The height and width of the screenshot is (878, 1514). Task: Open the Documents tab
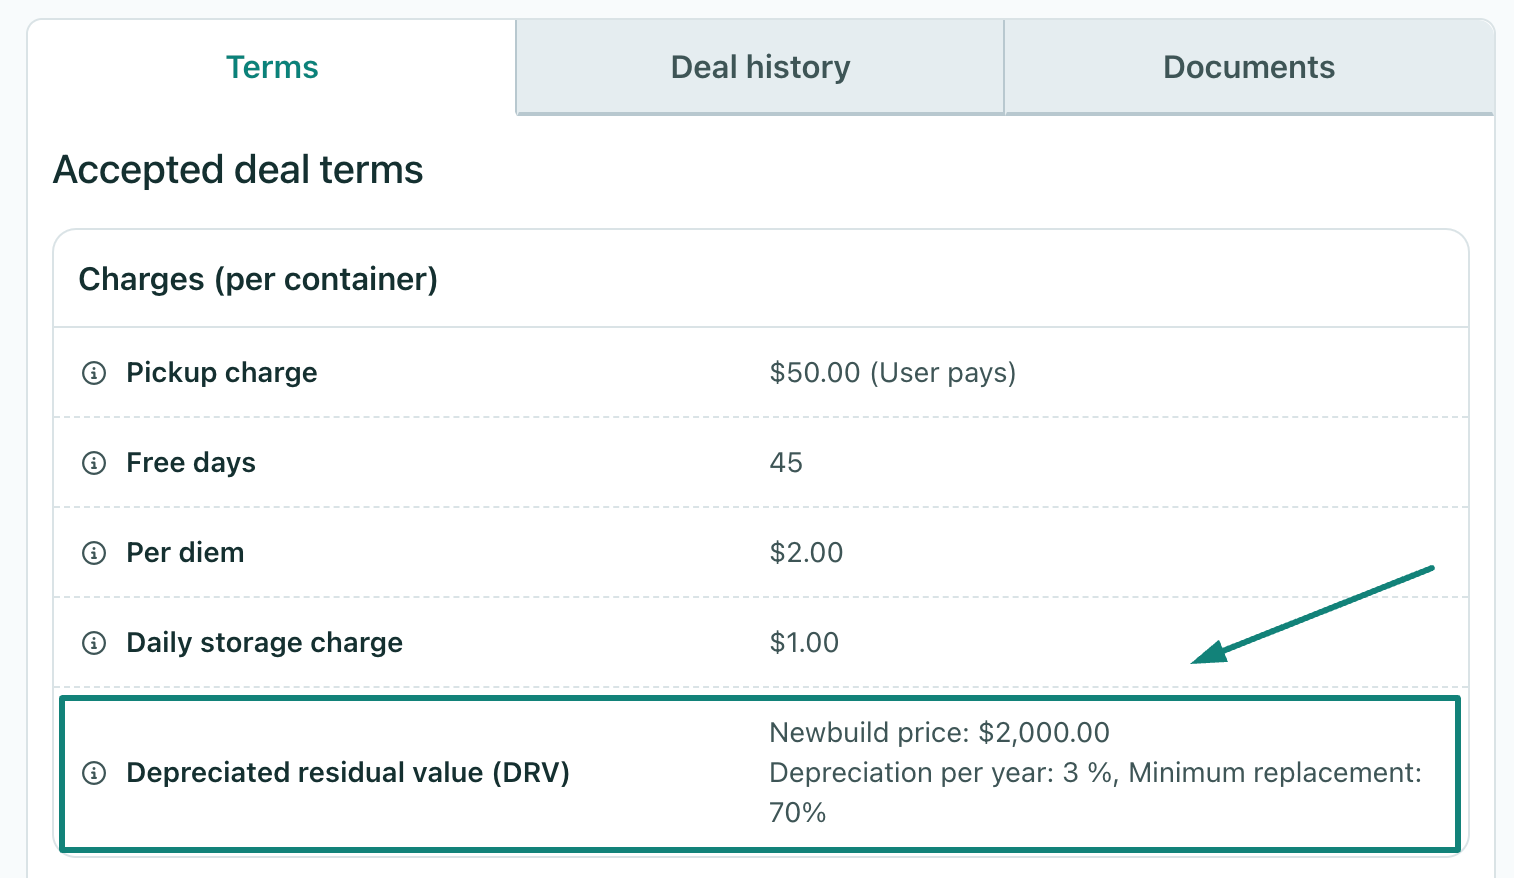(x=1248, y=66)
